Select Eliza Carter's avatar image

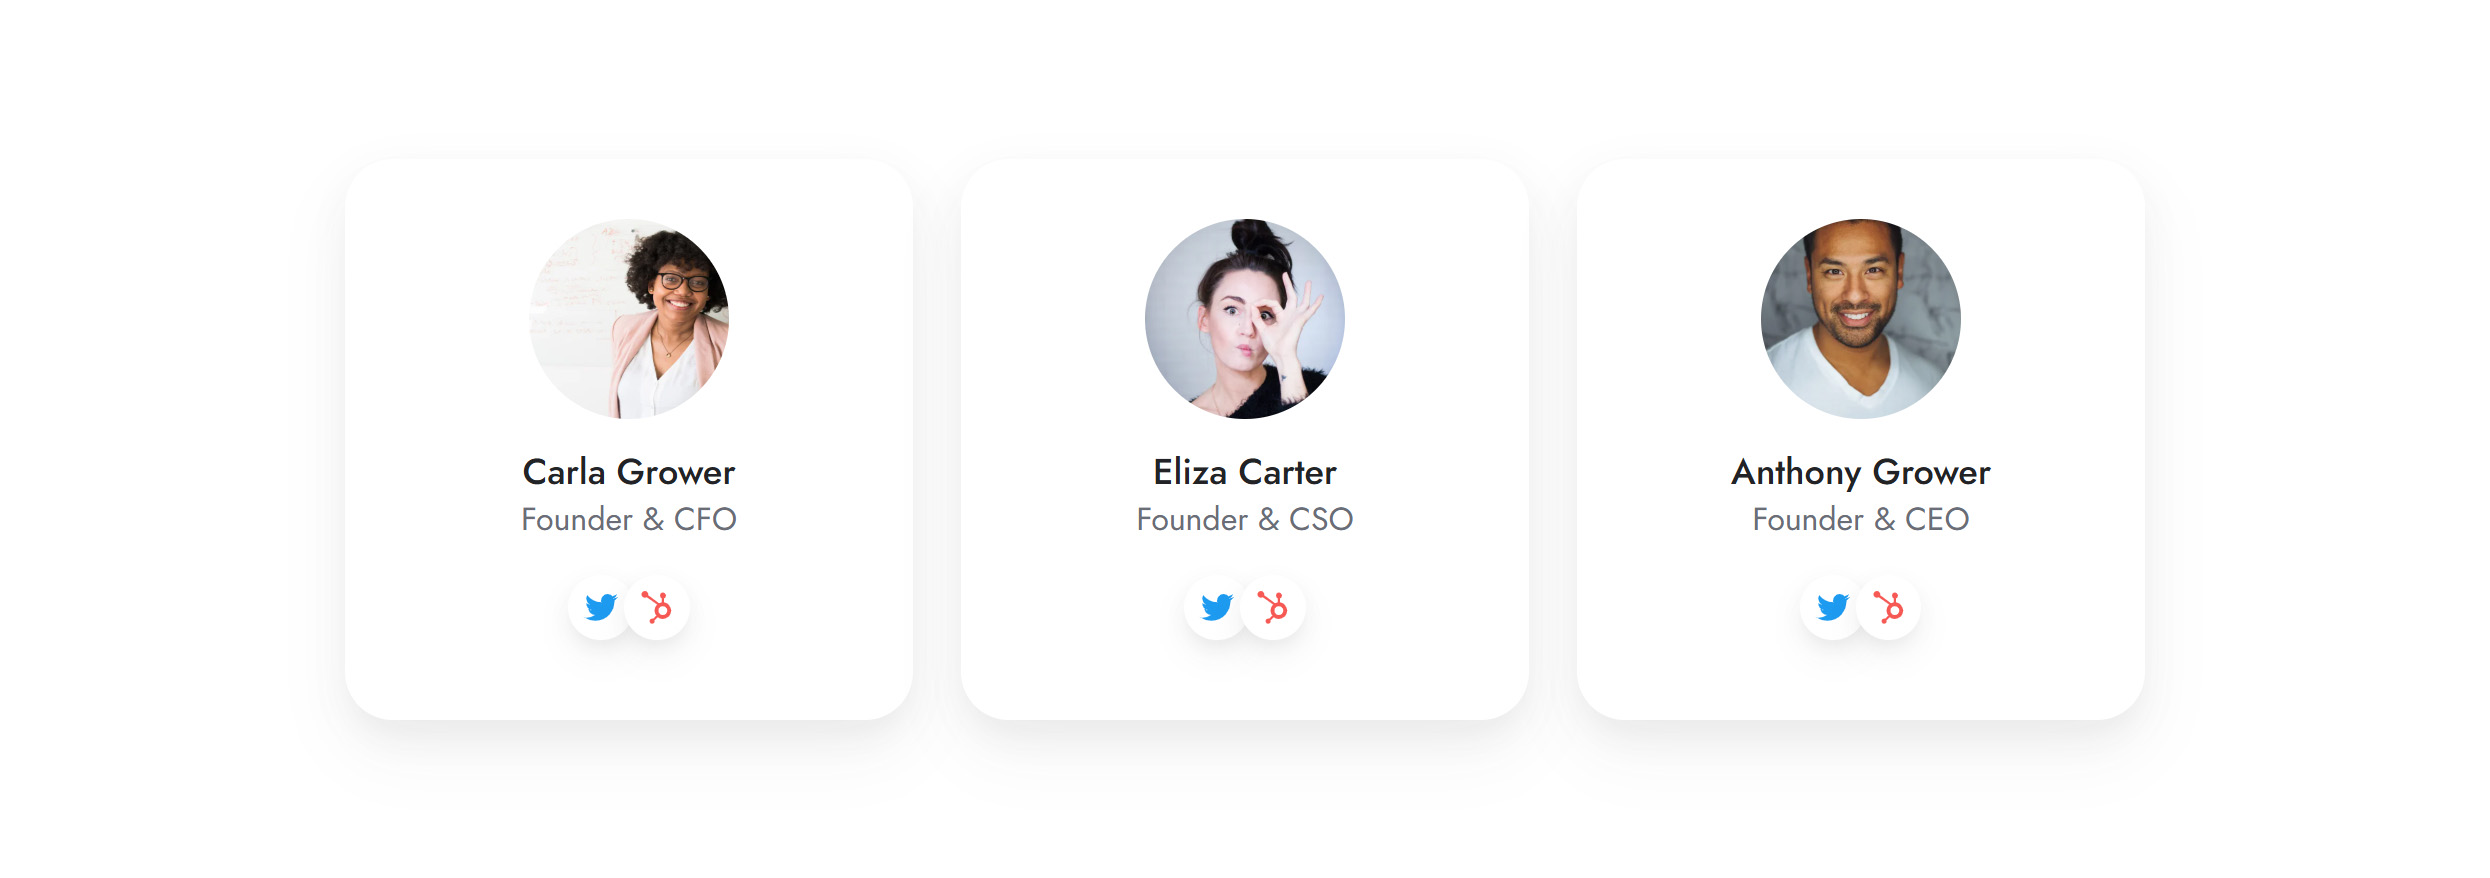coord(1245,319)
